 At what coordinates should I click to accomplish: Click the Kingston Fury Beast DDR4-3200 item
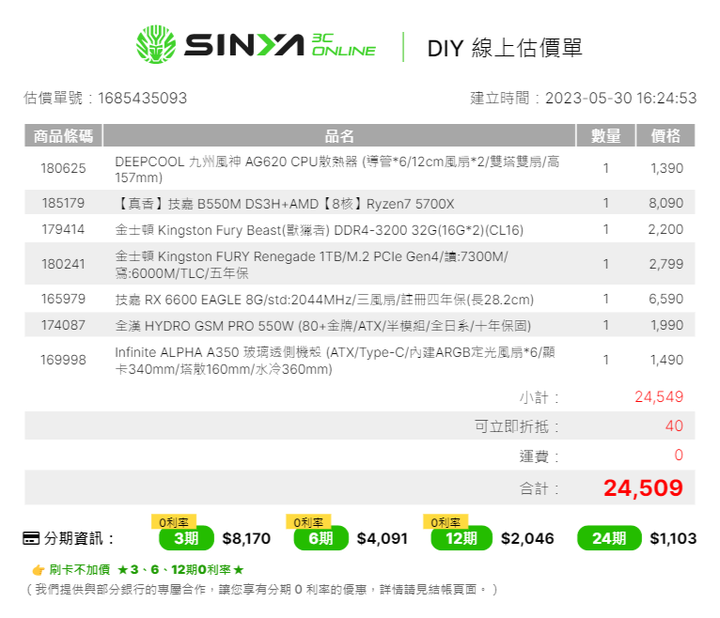point(319,230)
